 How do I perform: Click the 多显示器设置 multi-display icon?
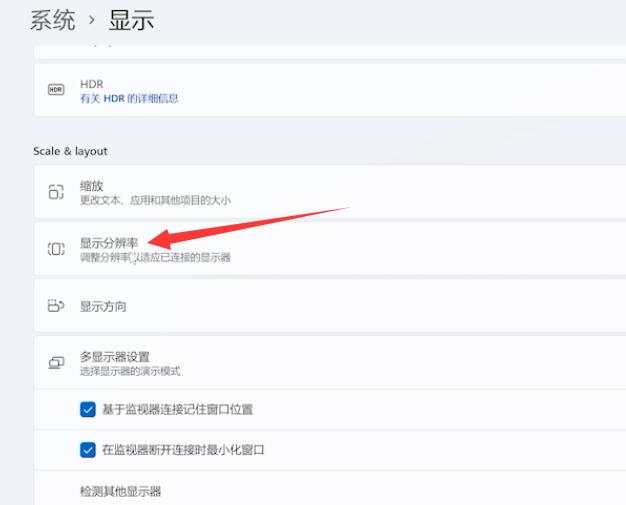coord(56,363)
